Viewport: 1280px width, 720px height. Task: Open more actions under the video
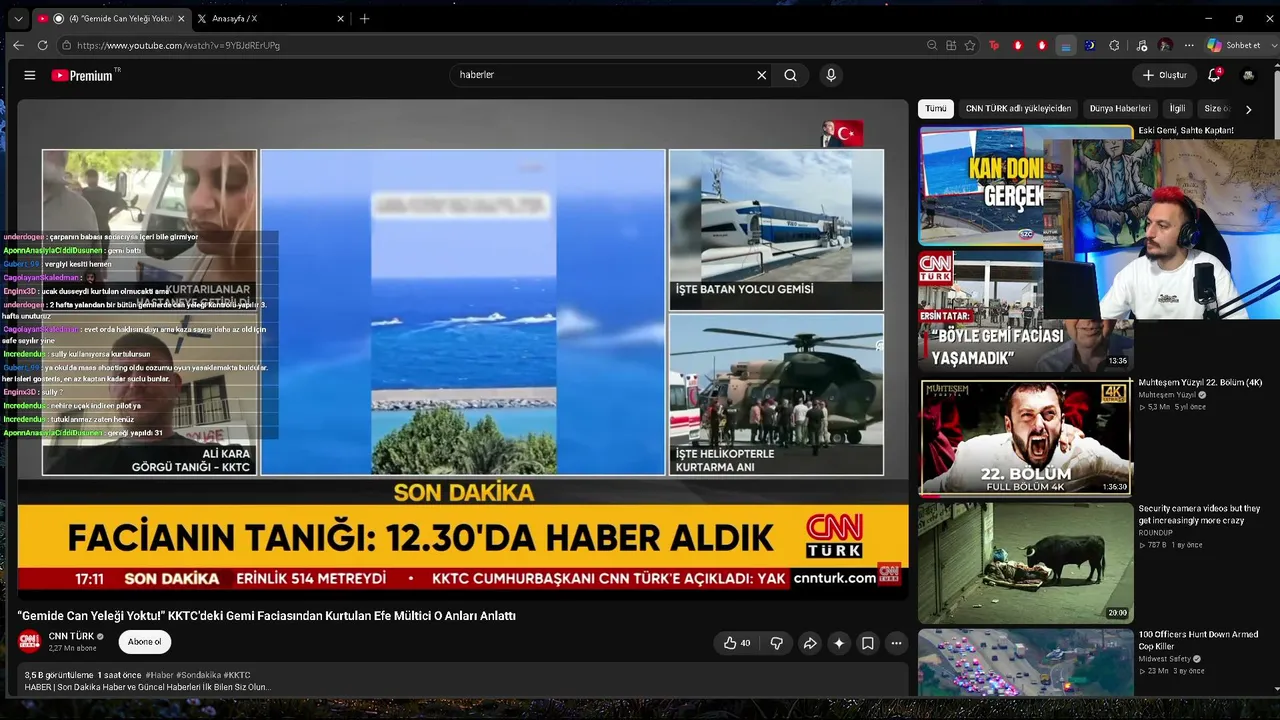click(x=897, y=643)
